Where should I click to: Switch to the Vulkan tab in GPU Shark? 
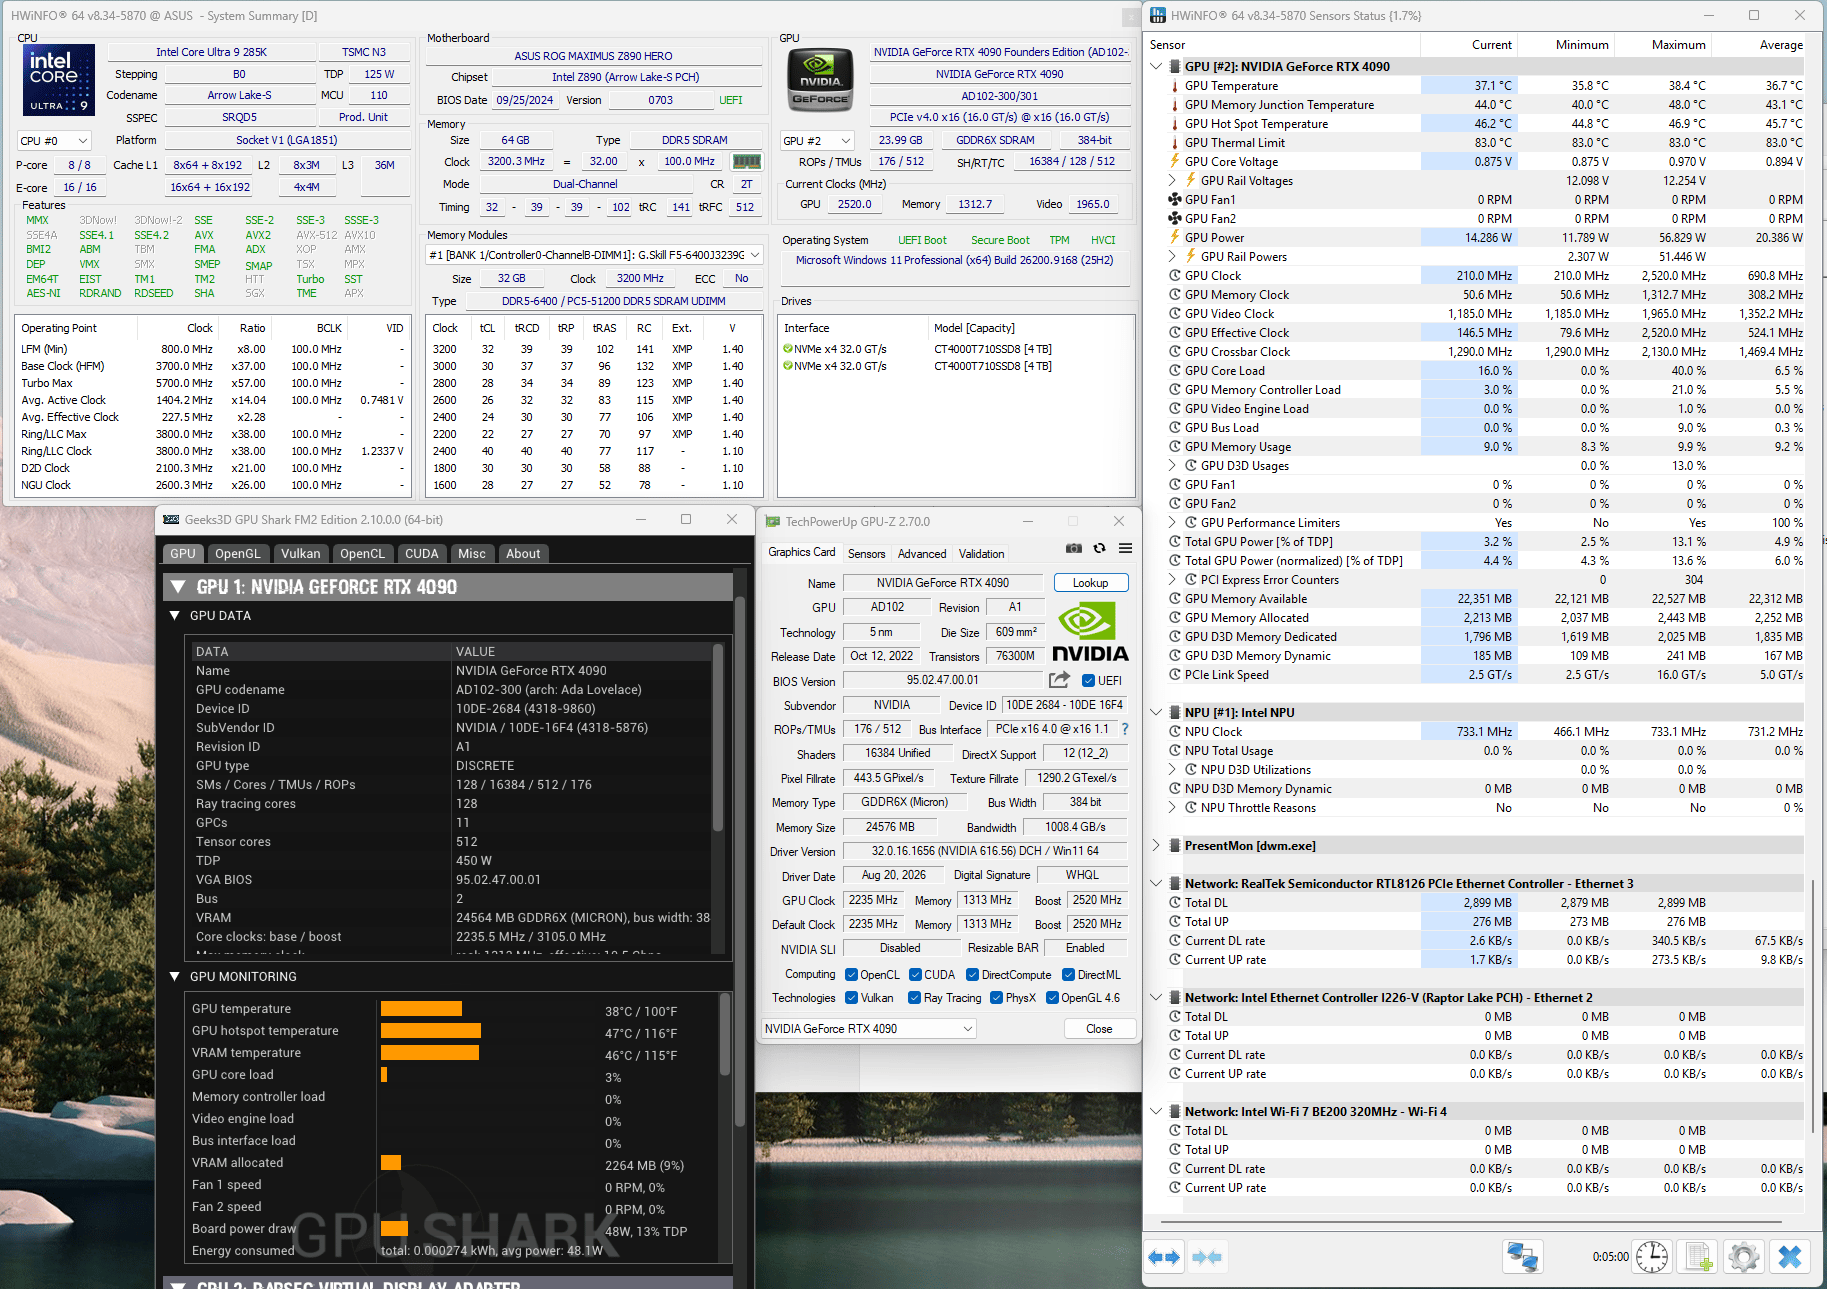click(301, 553)
